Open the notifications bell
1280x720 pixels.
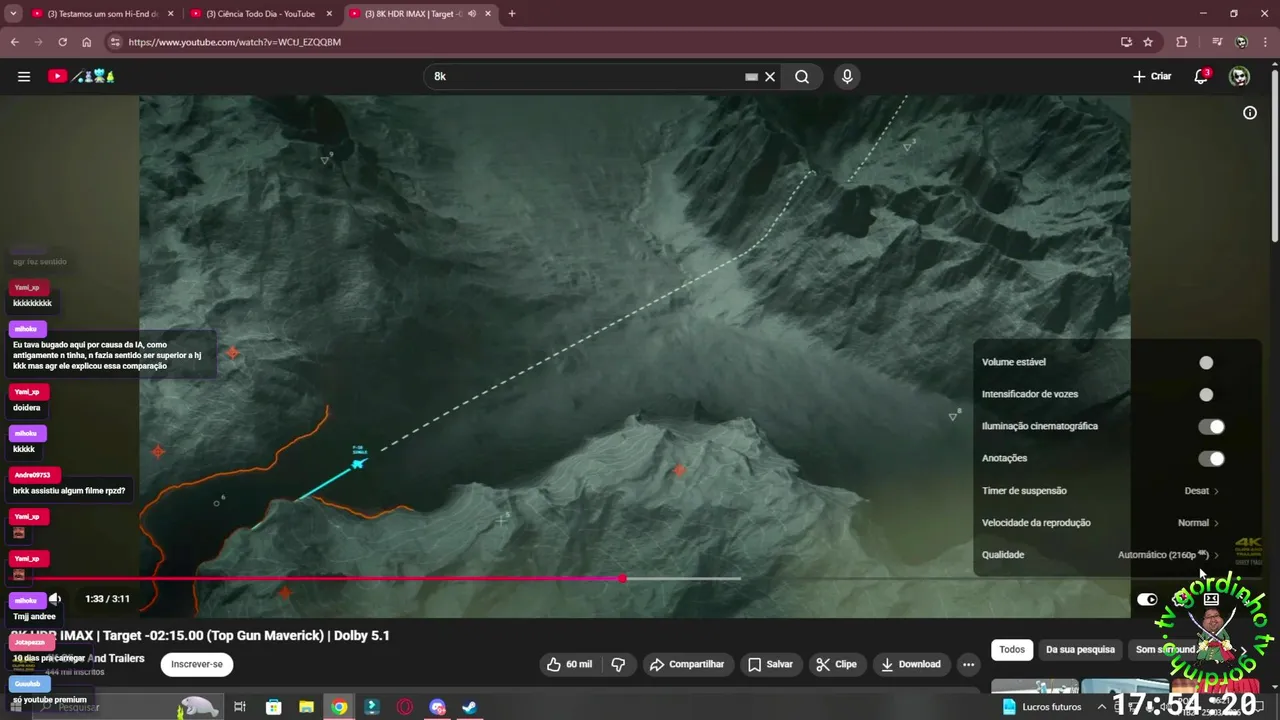[1202, 76]
